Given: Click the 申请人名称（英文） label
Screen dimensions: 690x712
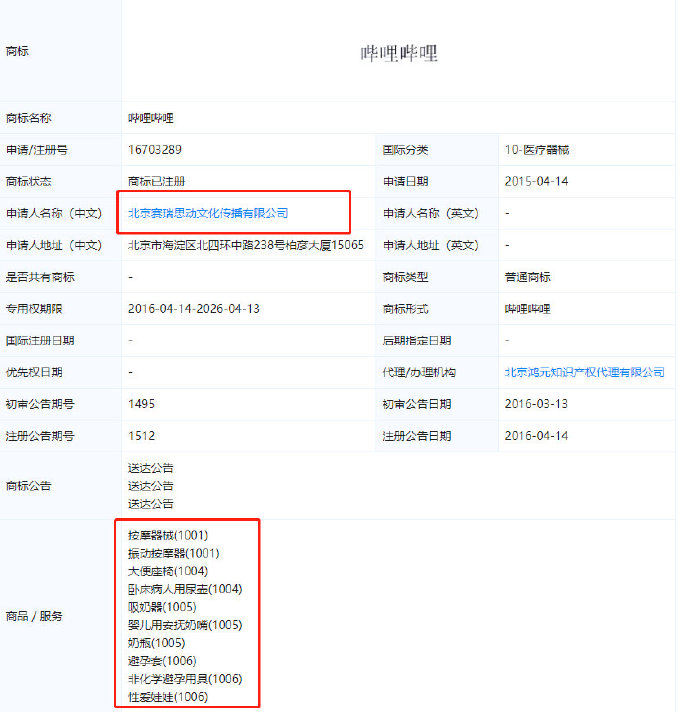Looking at the screenshot, I should click(x=431, y=213).
